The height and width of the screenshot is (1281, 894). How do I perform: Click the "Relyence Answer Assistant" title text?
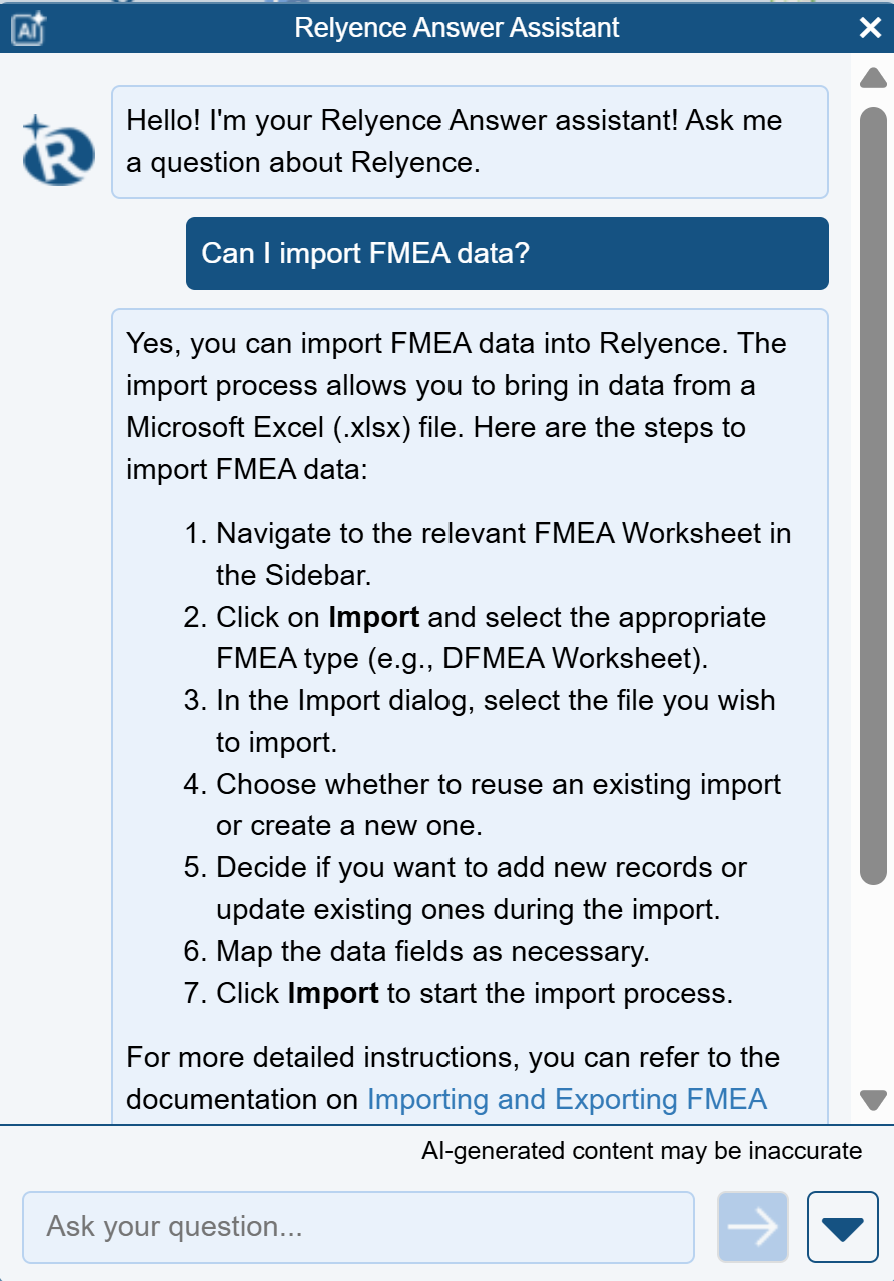click(x=457, y=28)
